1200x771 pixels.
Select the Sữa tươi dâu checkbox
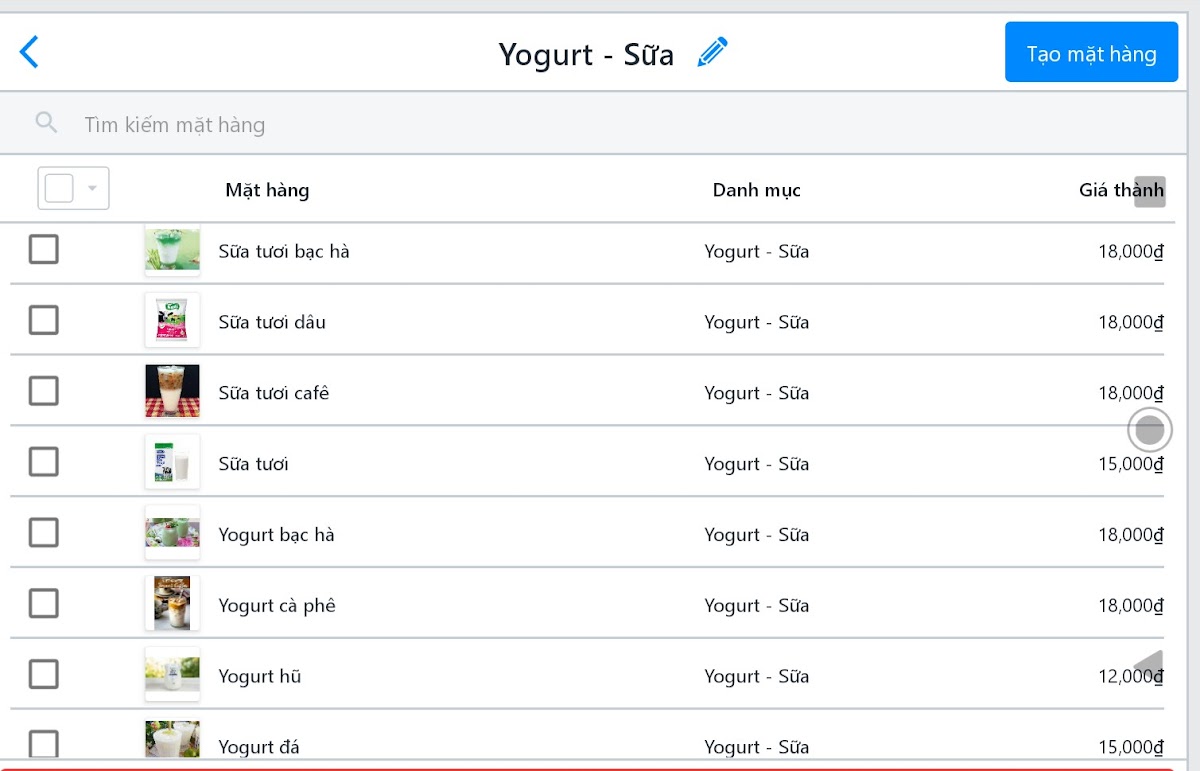coord(43,320)
